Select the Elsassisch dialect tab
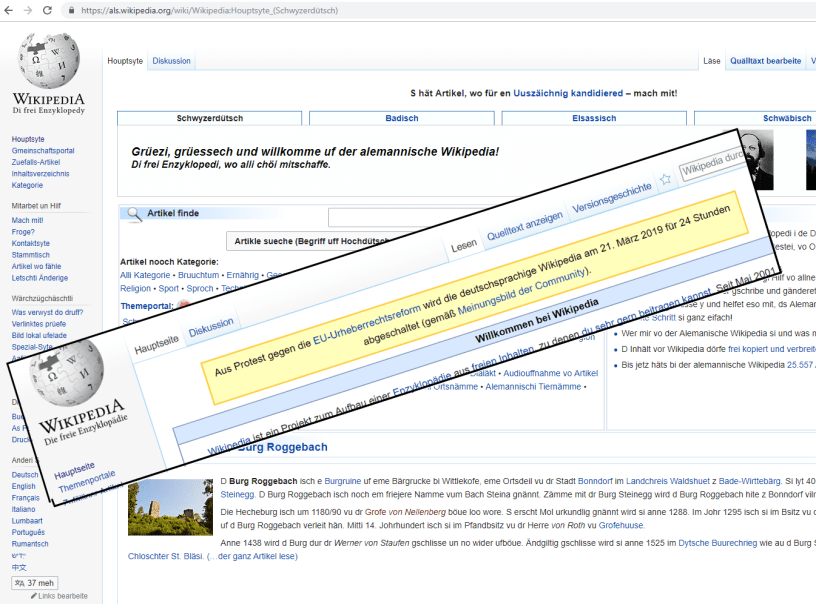Image resolution: width=816 pixels, height=604 pixels. 594,118
